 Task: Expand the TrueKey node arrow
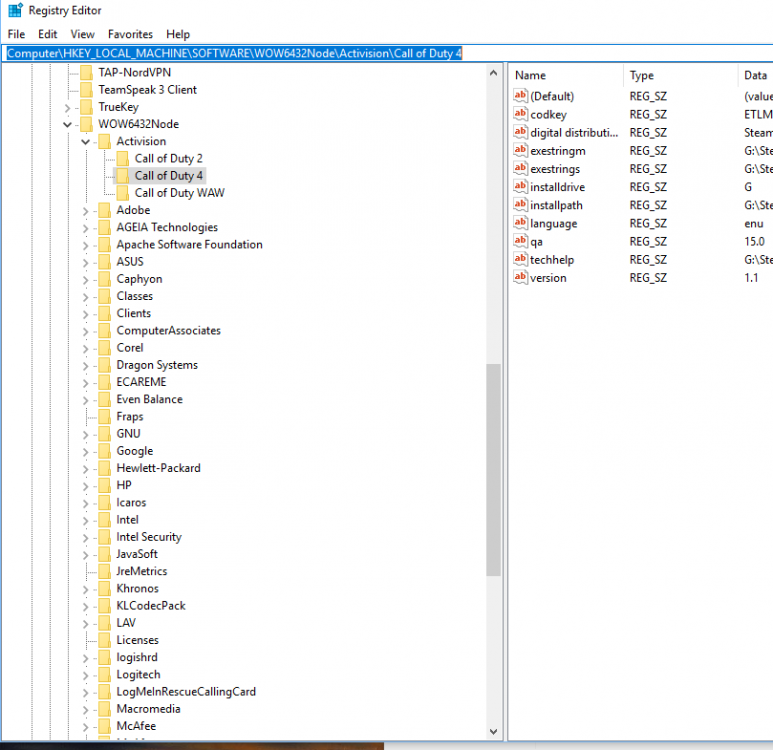point(67,107)
